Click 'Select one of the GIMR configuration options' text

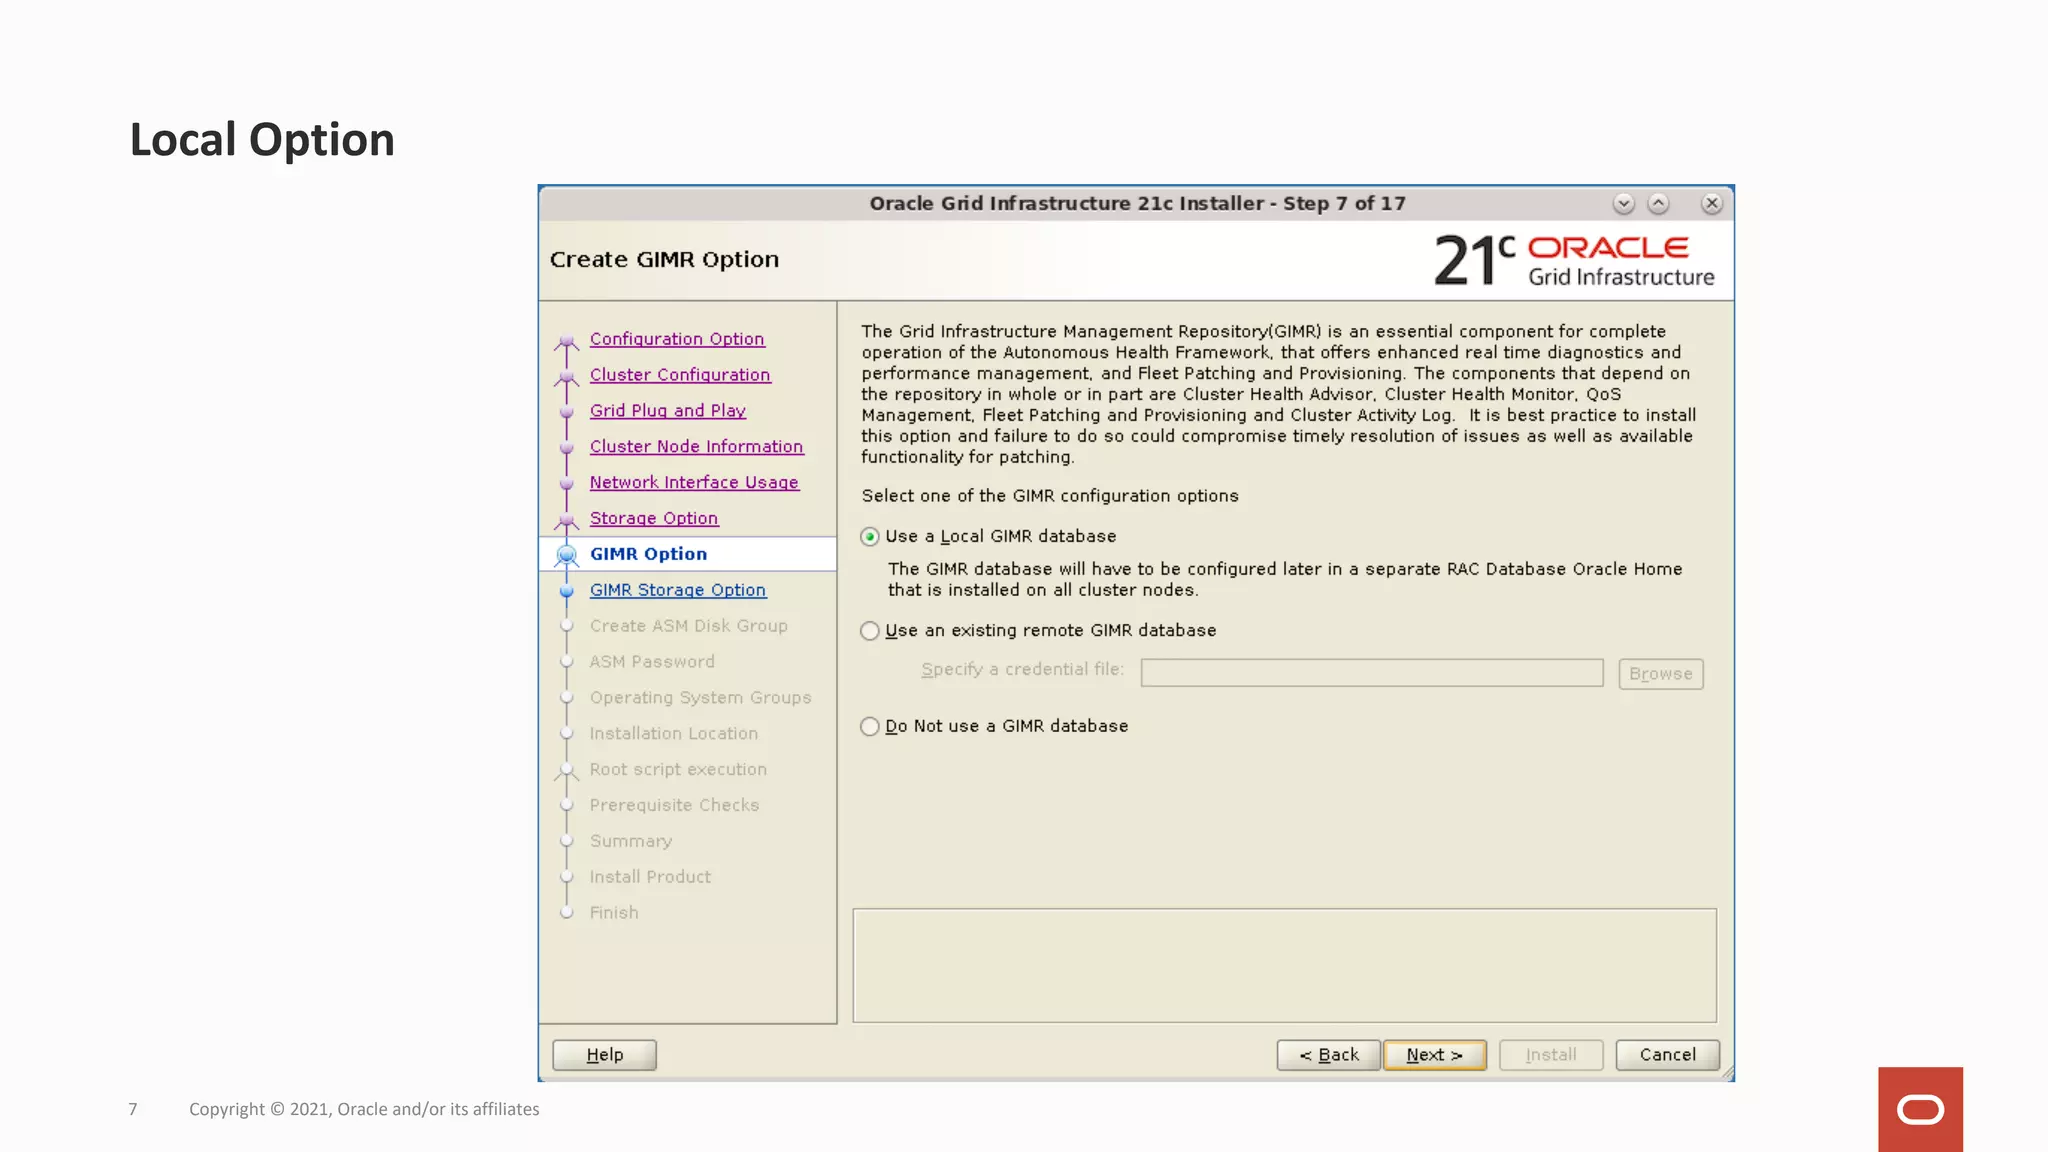click(x=1050, y=496)
